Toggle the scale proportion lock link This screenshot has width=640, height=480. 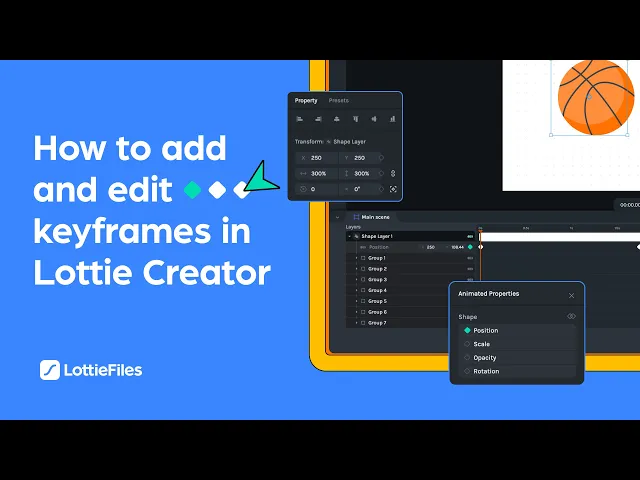[x=393, y=173]
